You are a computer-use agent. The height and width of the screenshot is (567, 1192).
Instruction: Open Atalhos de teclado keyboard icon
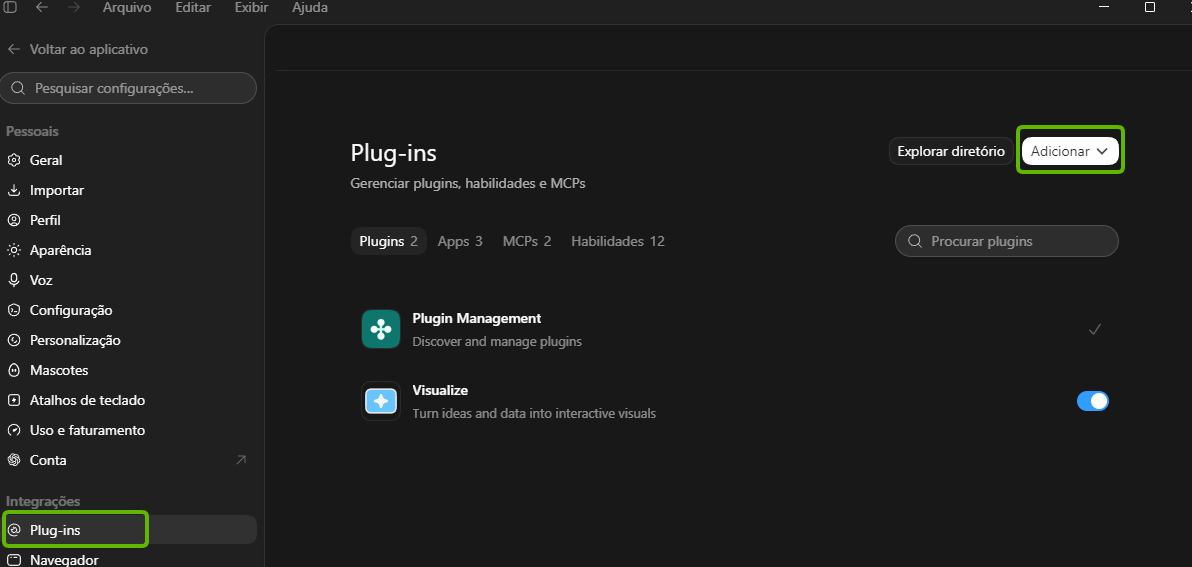14,400
